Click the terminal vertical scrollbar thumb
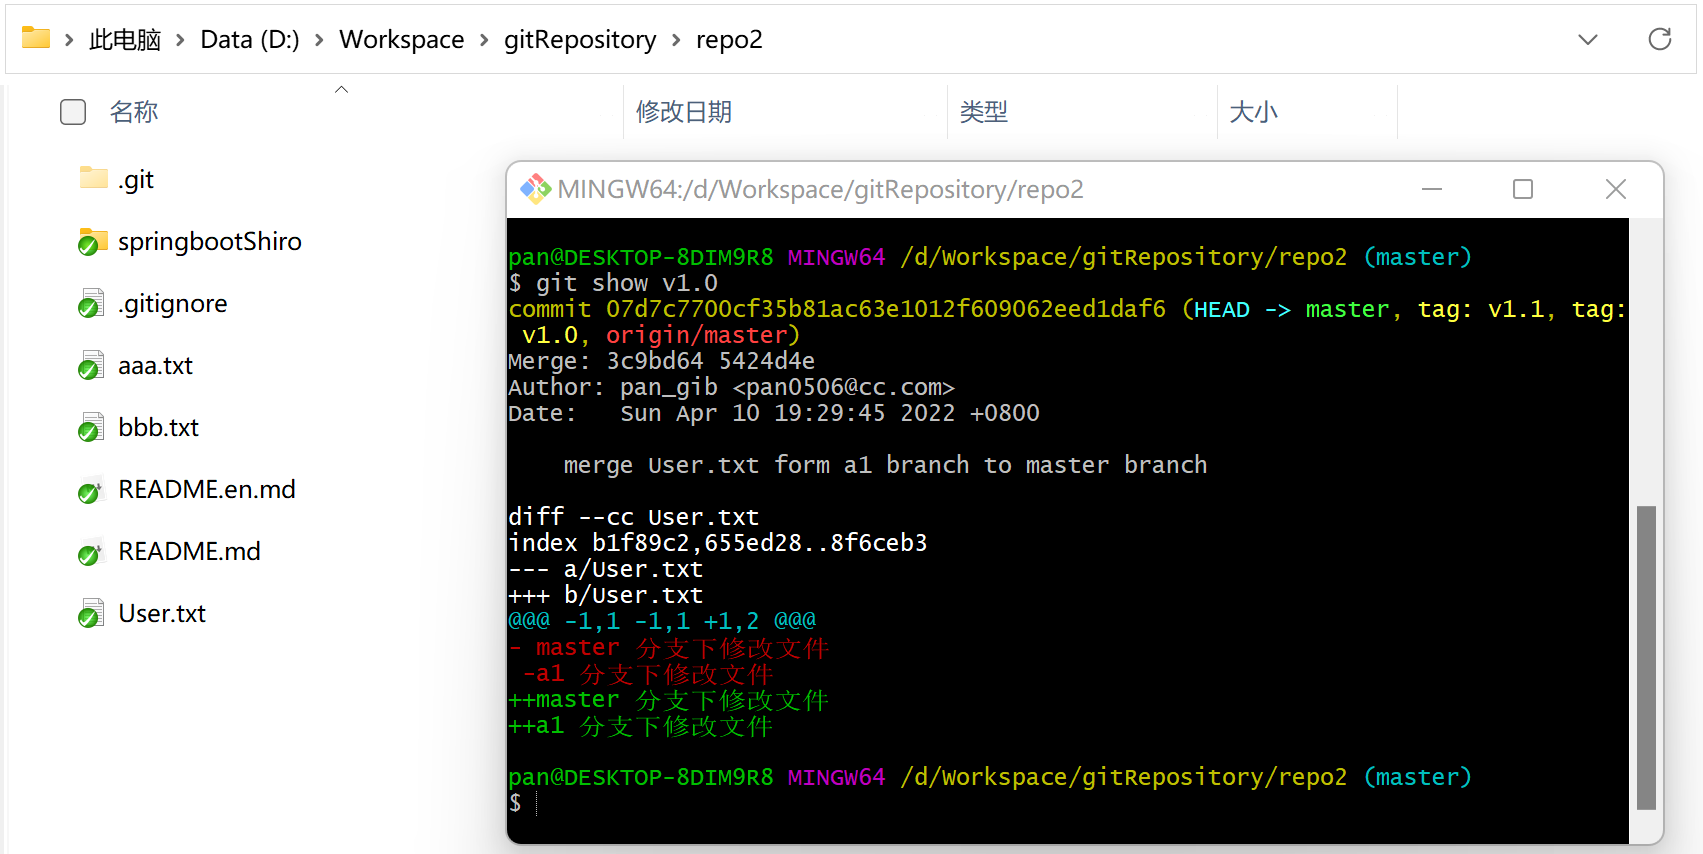Screen dimensions: 1703x854 (x=1645, y=657)
